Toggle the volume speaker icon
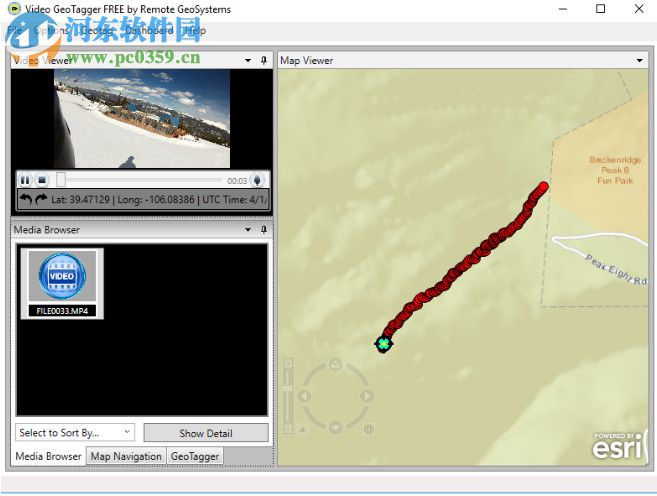Screen dimensions: 657x496 [x=257, y=180]
